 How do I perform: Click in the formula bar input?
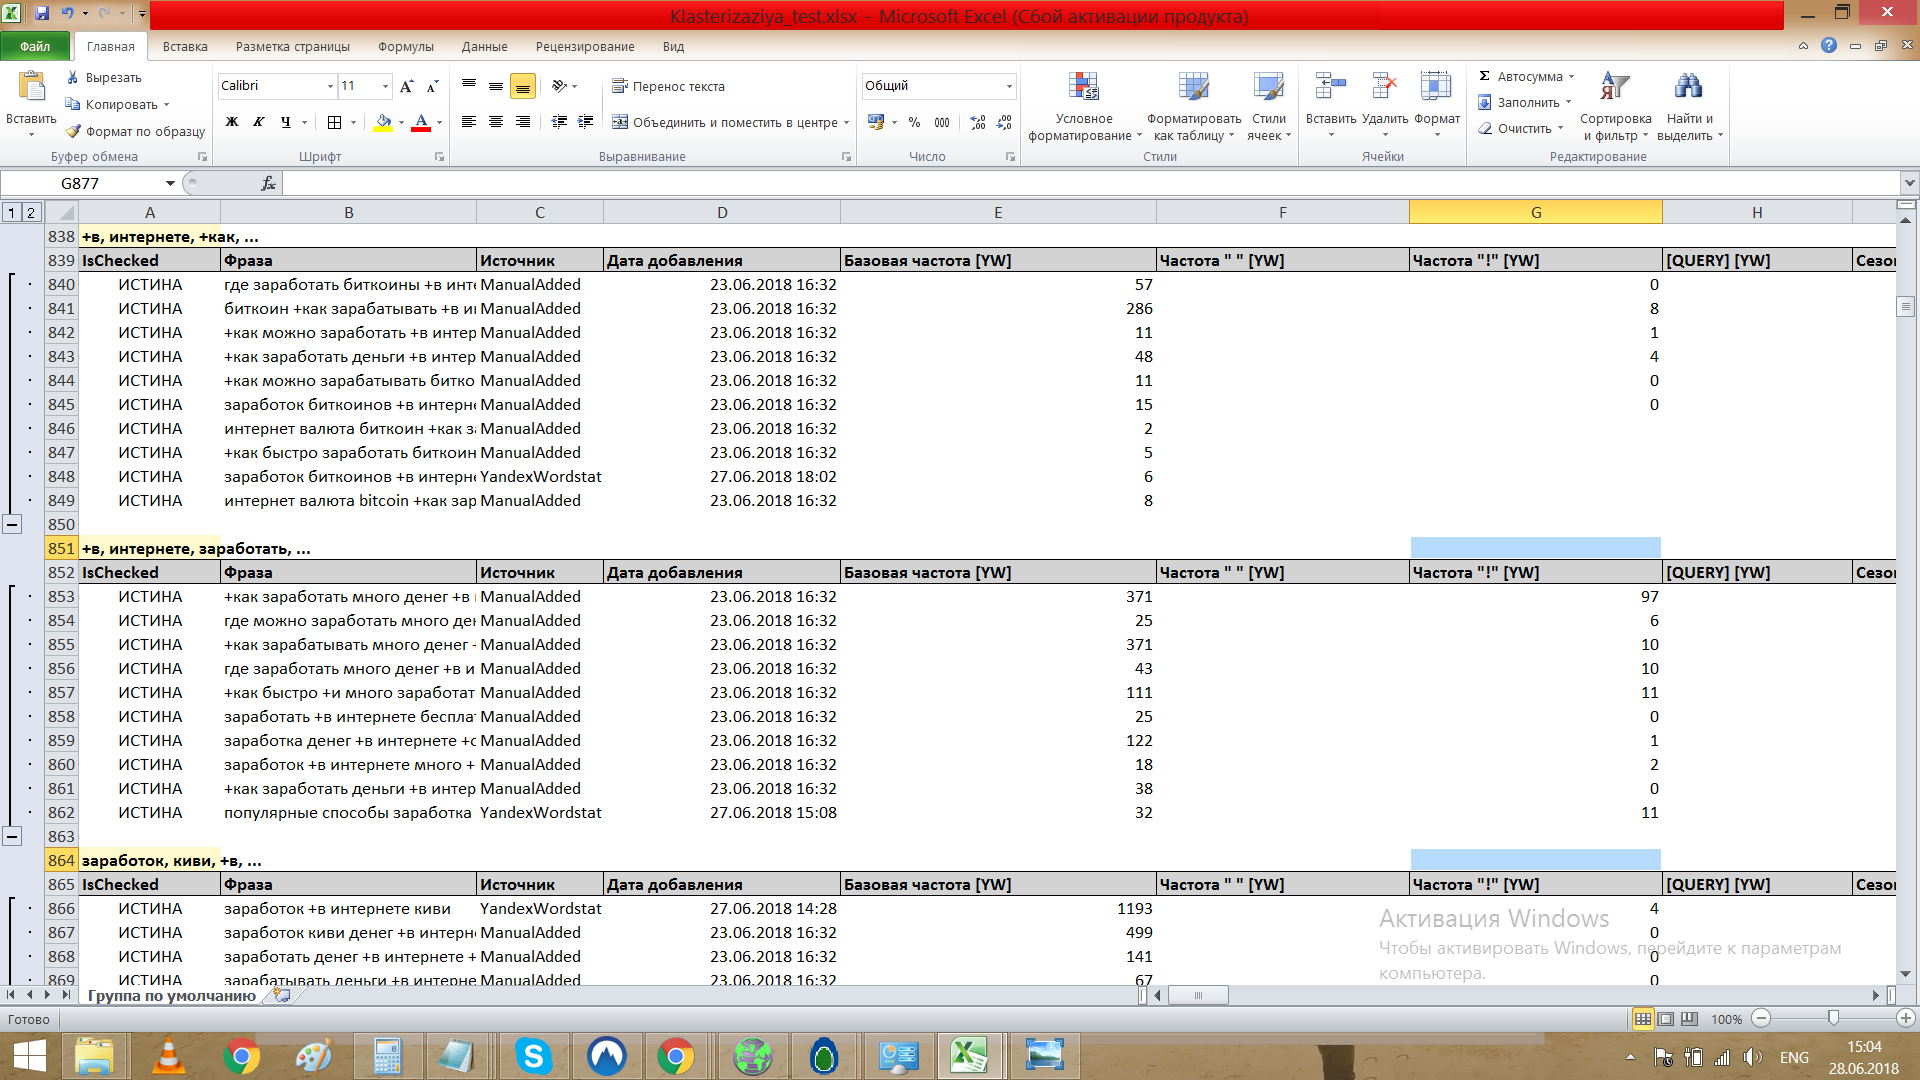(x=1091, y=183)
